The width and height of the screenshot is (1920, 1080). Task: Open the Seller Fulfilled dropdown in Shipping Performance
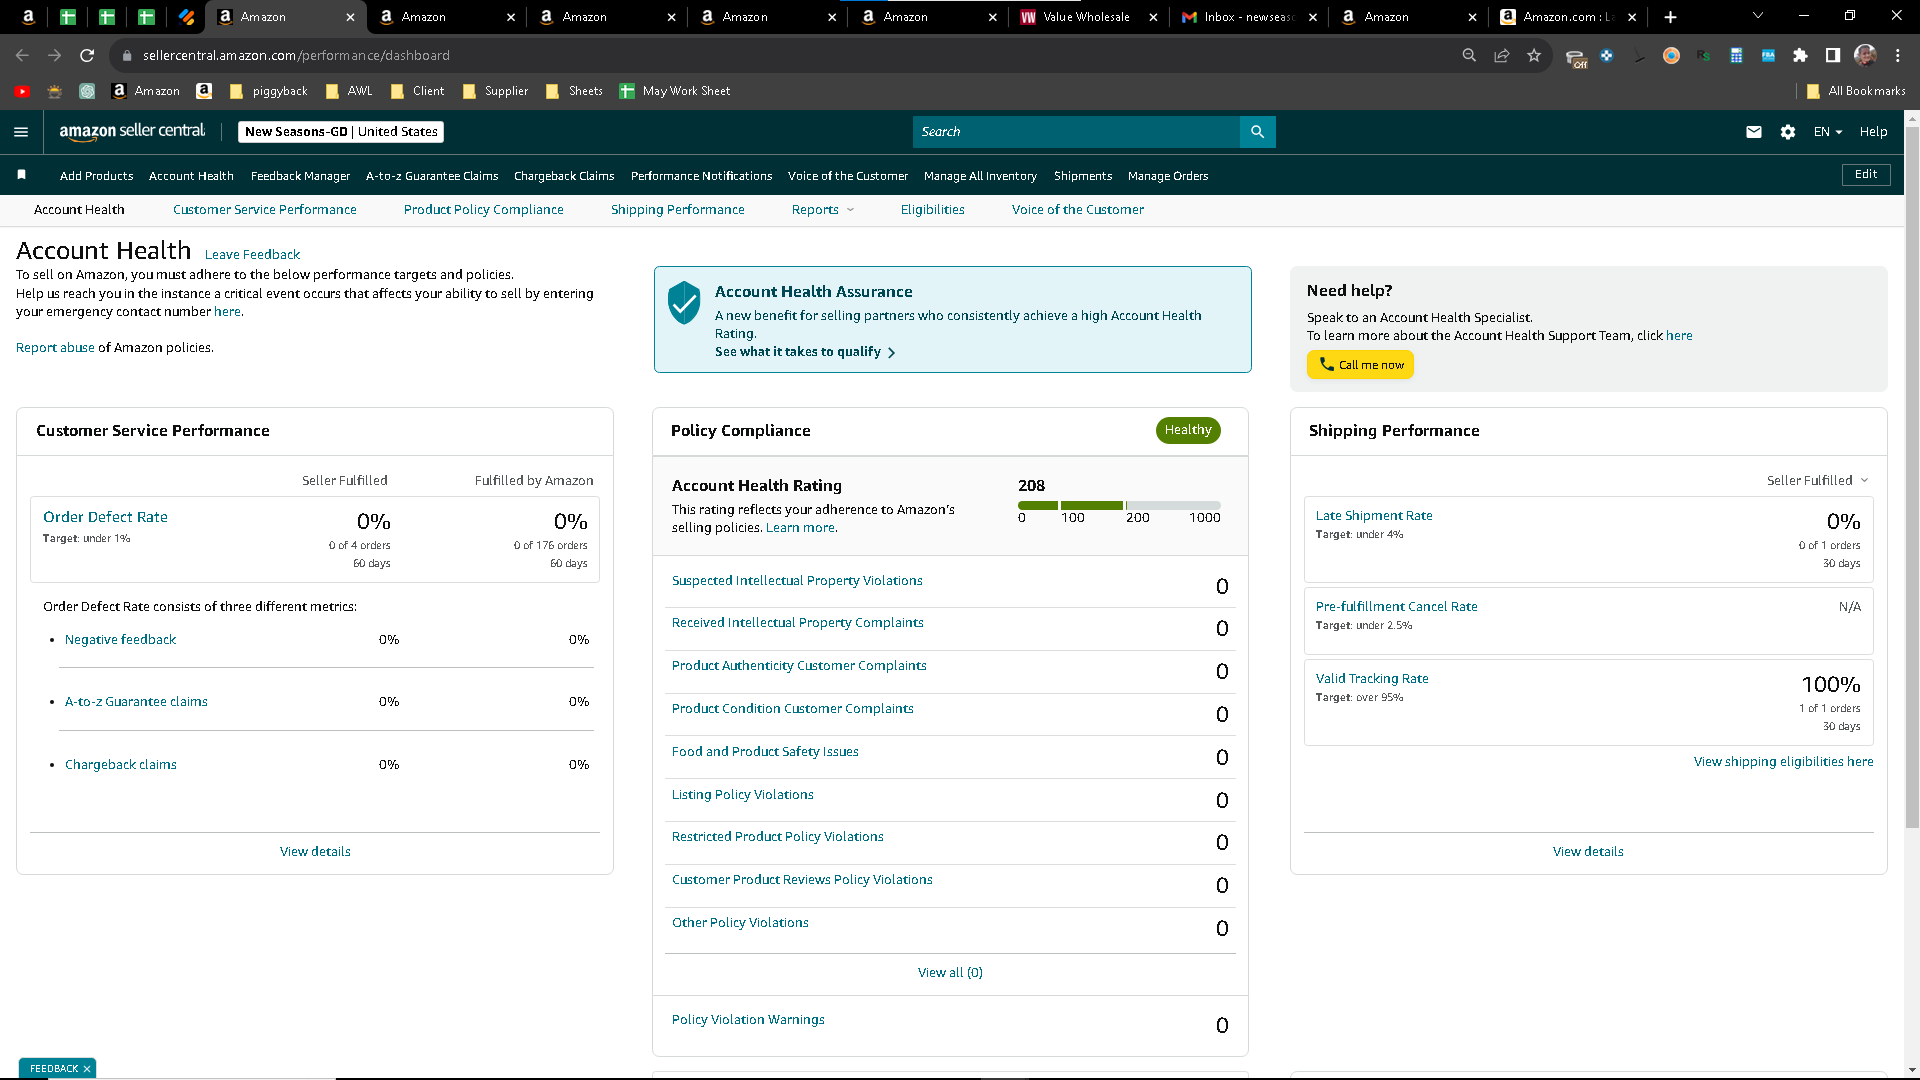pos(1817,481)
